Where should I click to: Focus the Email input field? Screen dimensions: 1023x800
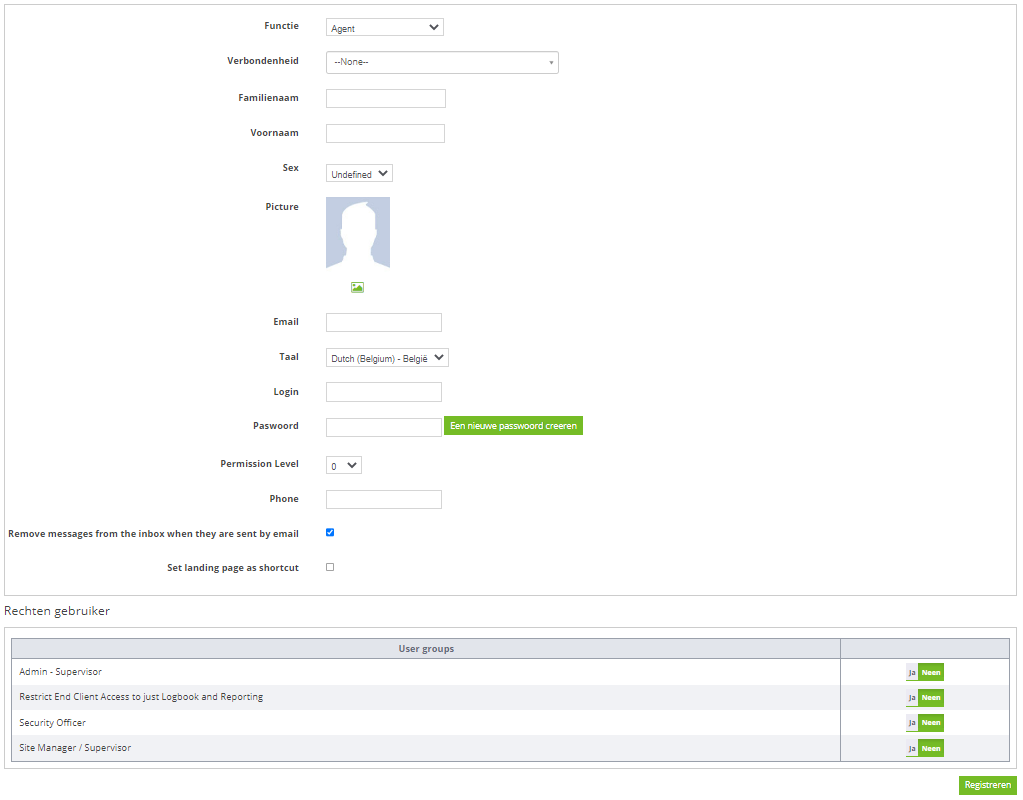tap(384, 322)
